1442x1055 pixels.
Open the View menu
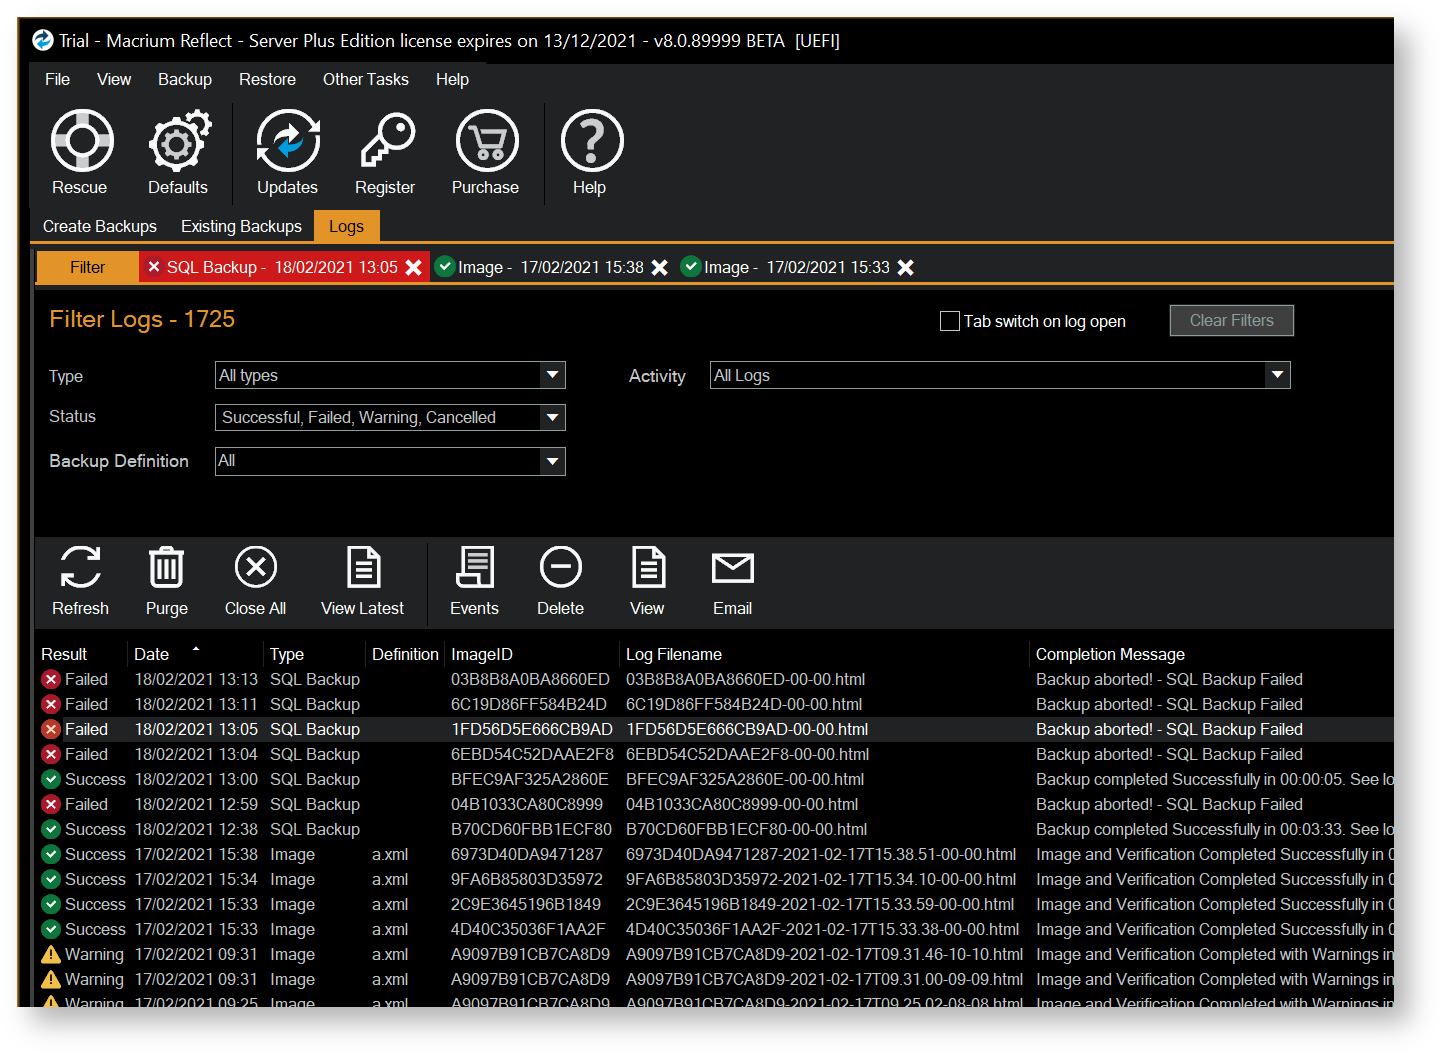(114, 79)
